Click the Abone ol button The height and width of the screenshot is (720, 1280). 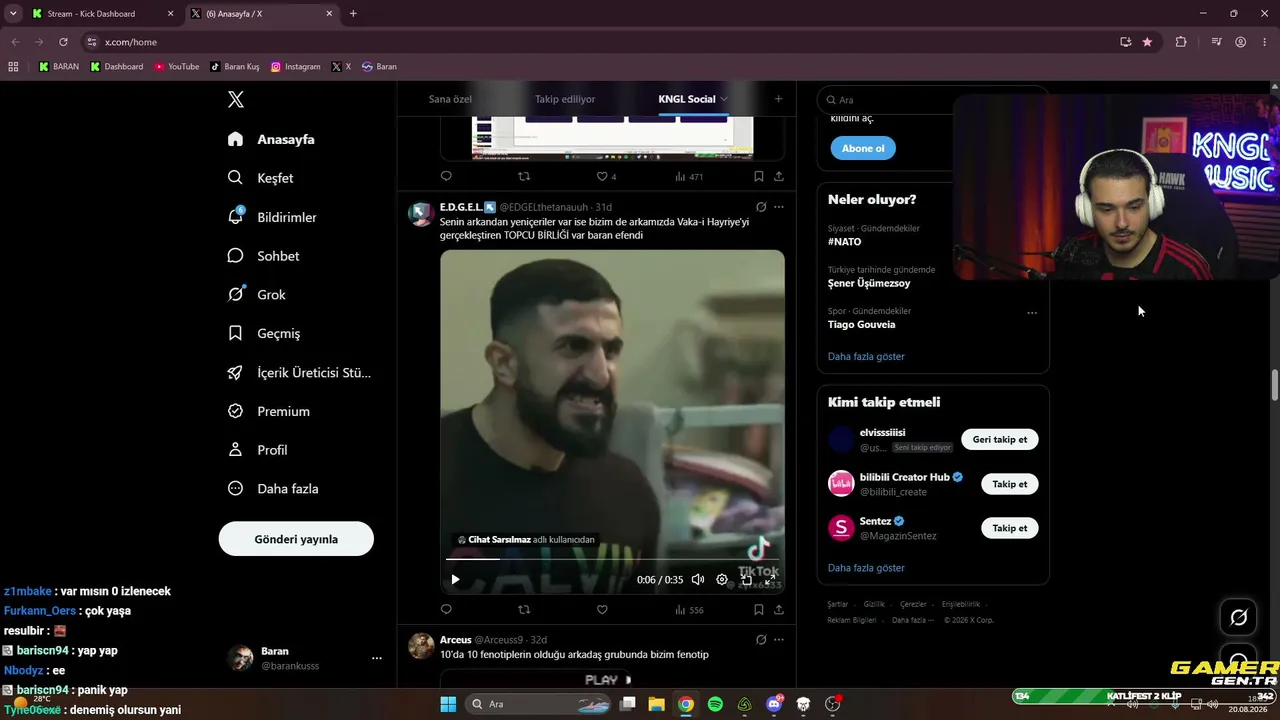pyautogui.click(x=863, y=148)
